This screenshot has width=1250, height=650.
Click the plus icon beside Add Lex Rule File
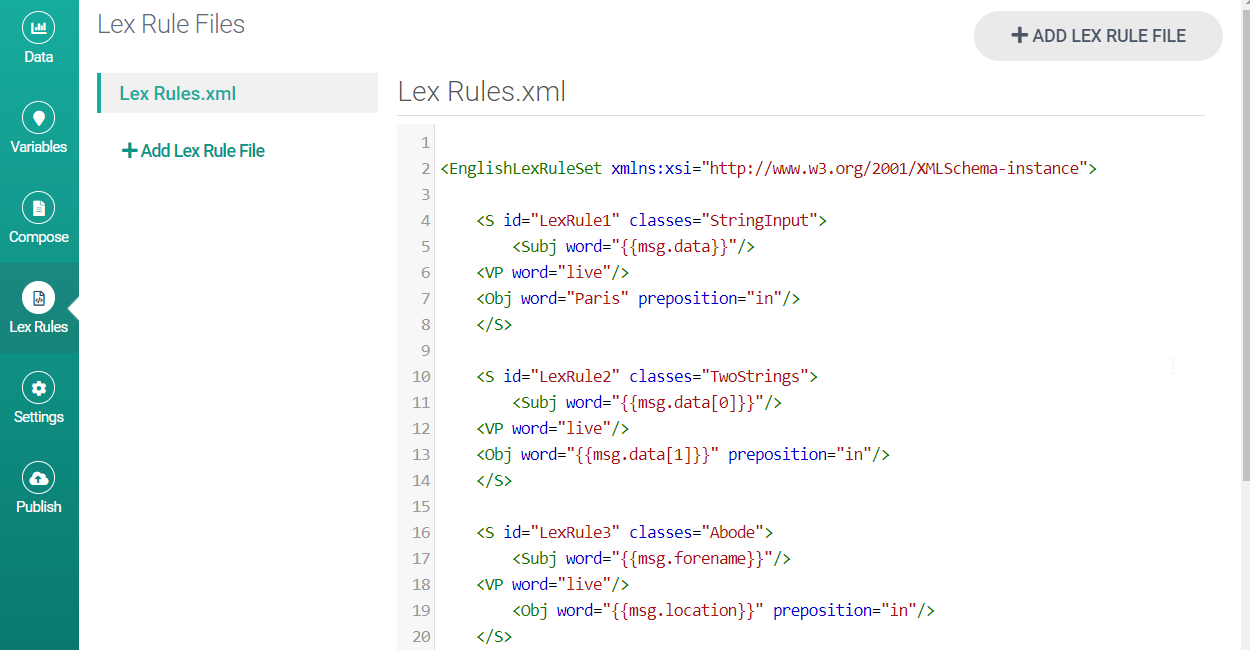pos(129,151)
